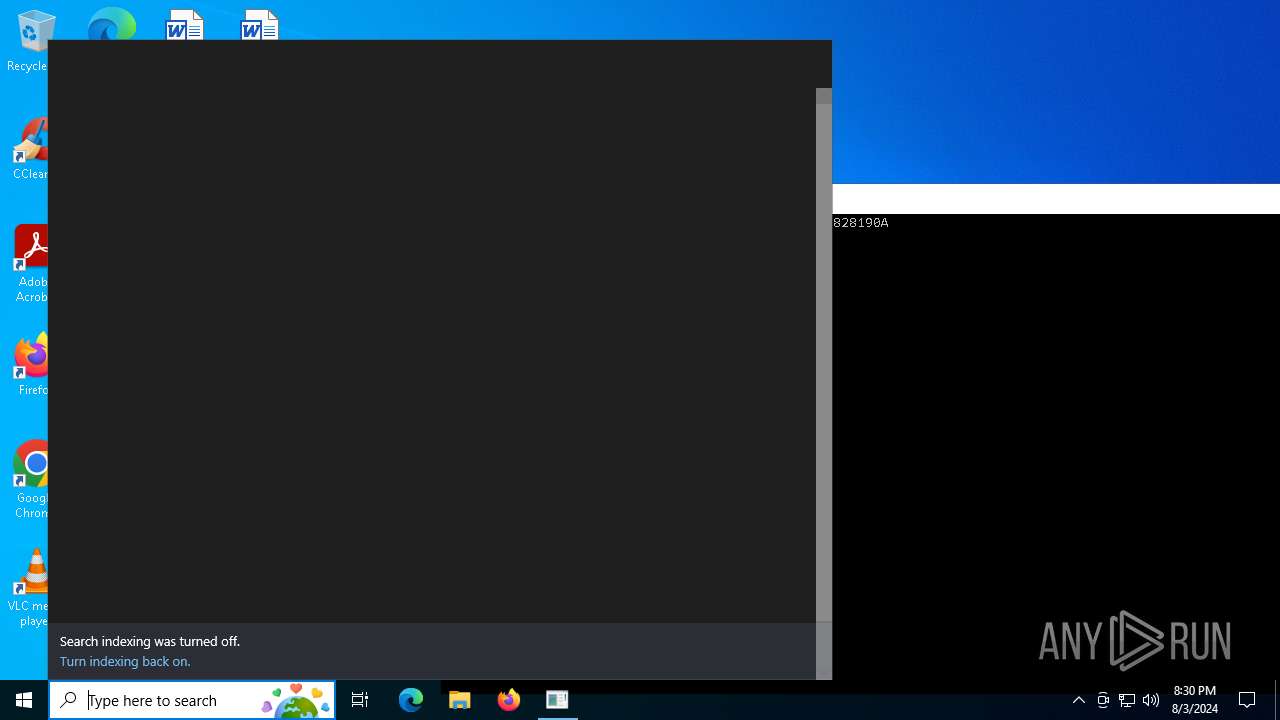Open the Meet Now tray icon
Screen dimensions: 1280x720
pos(1103,700)
